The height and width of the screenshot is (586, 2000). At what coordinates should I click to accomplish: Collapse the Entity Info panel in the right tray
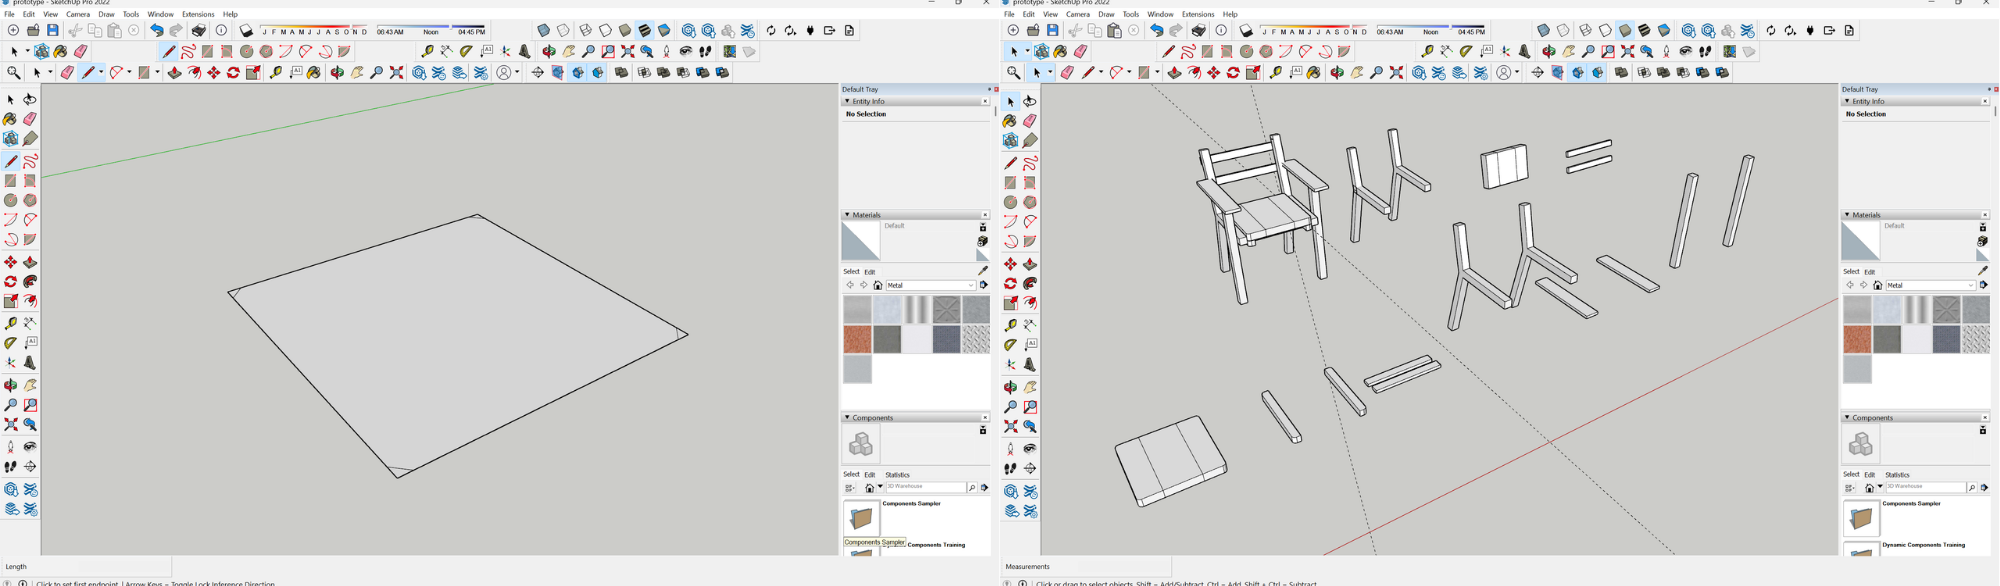[x=1847, y=101]
